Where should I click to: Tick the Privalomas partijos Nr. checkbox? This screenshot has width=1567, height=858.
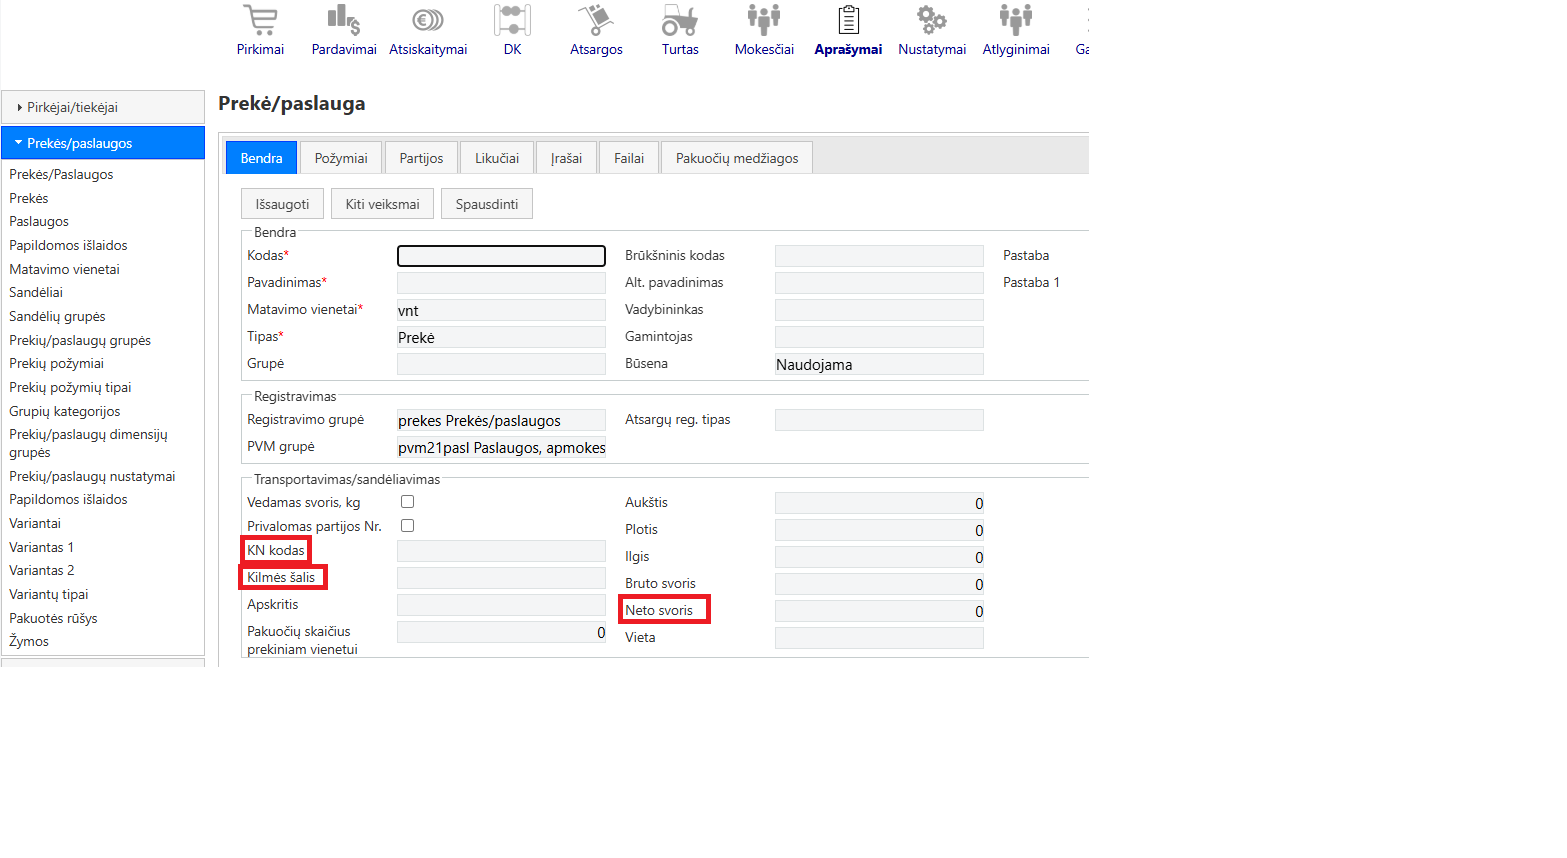[407, 526]
